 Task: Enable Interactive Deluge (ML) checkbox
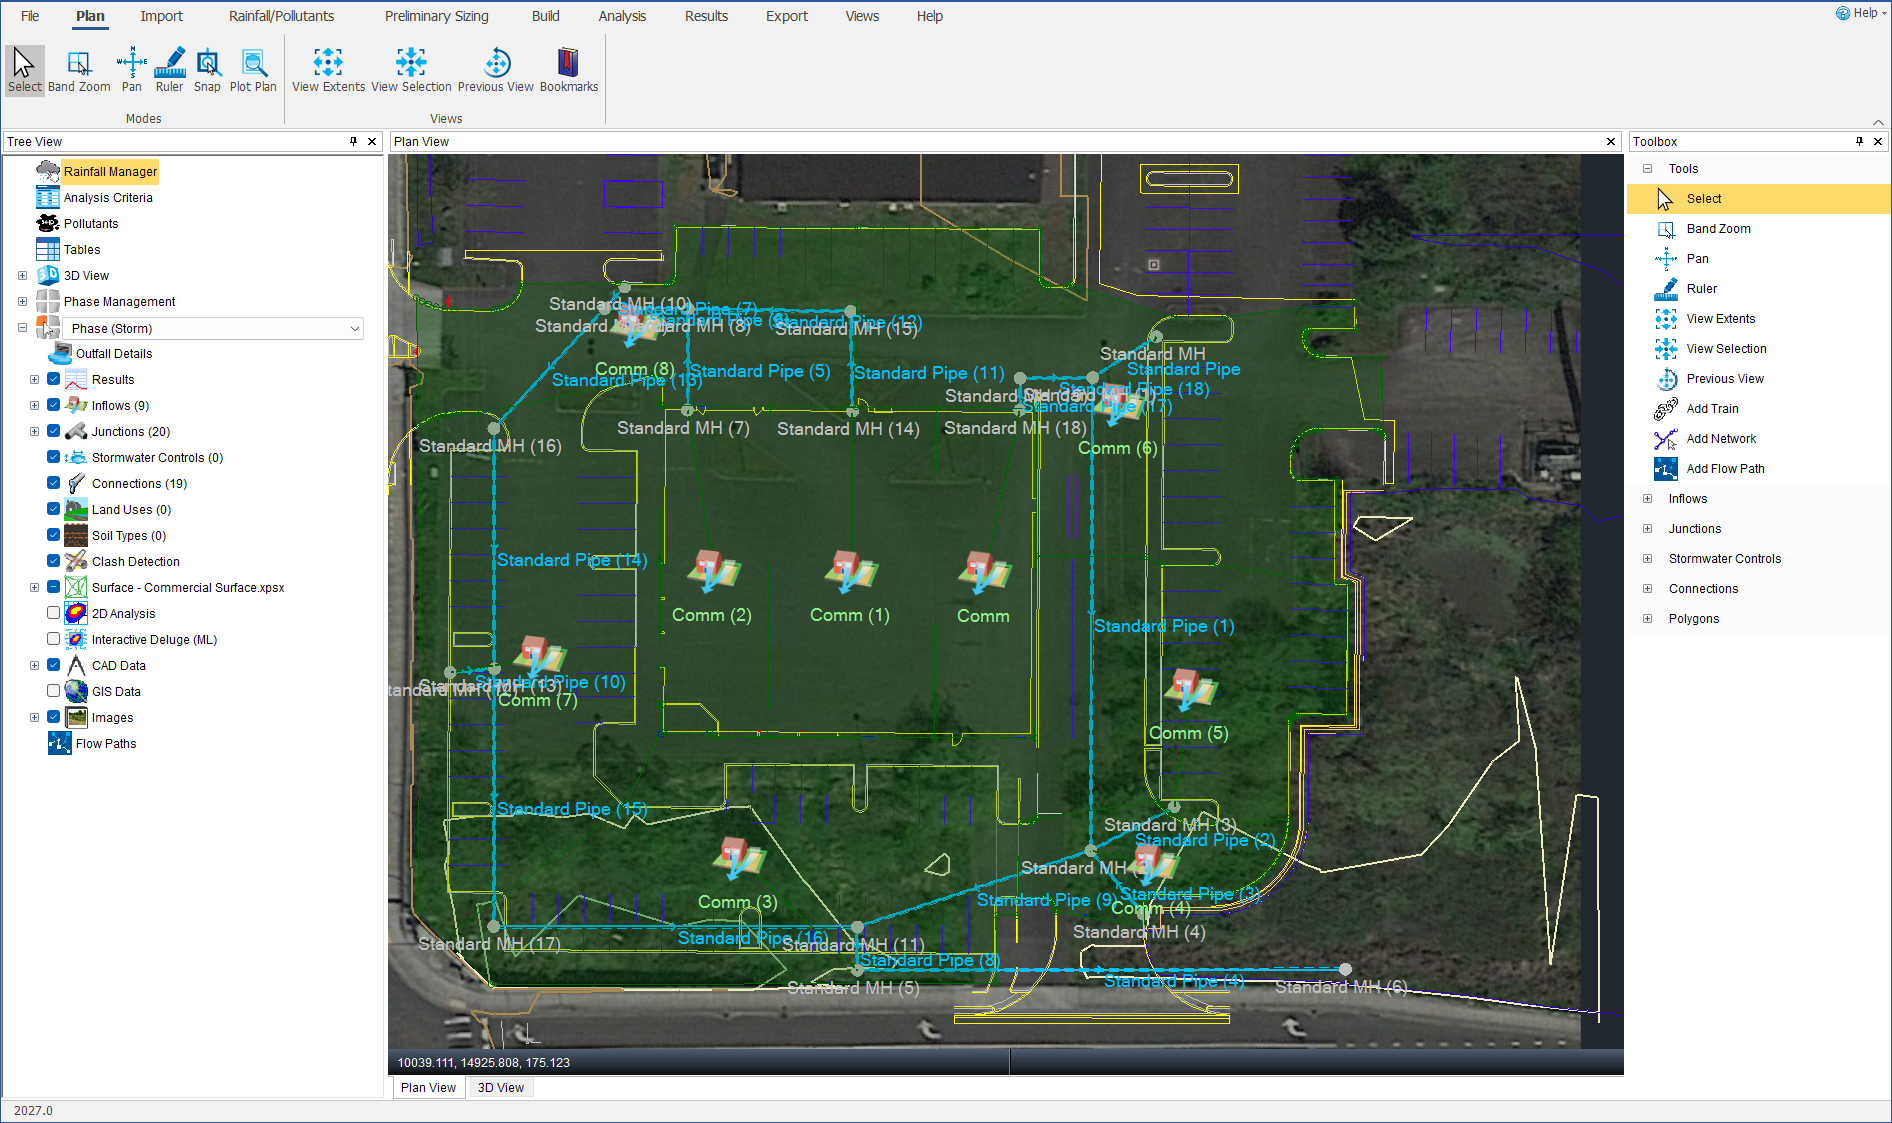(54, 639)
